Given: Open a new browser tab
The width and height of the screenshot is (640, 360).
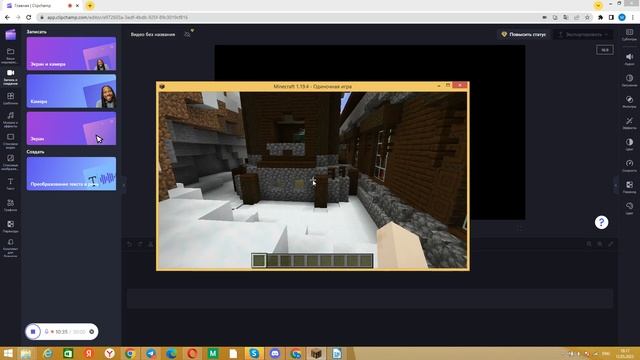Looking at the screenshot, I should coord(90,6).
